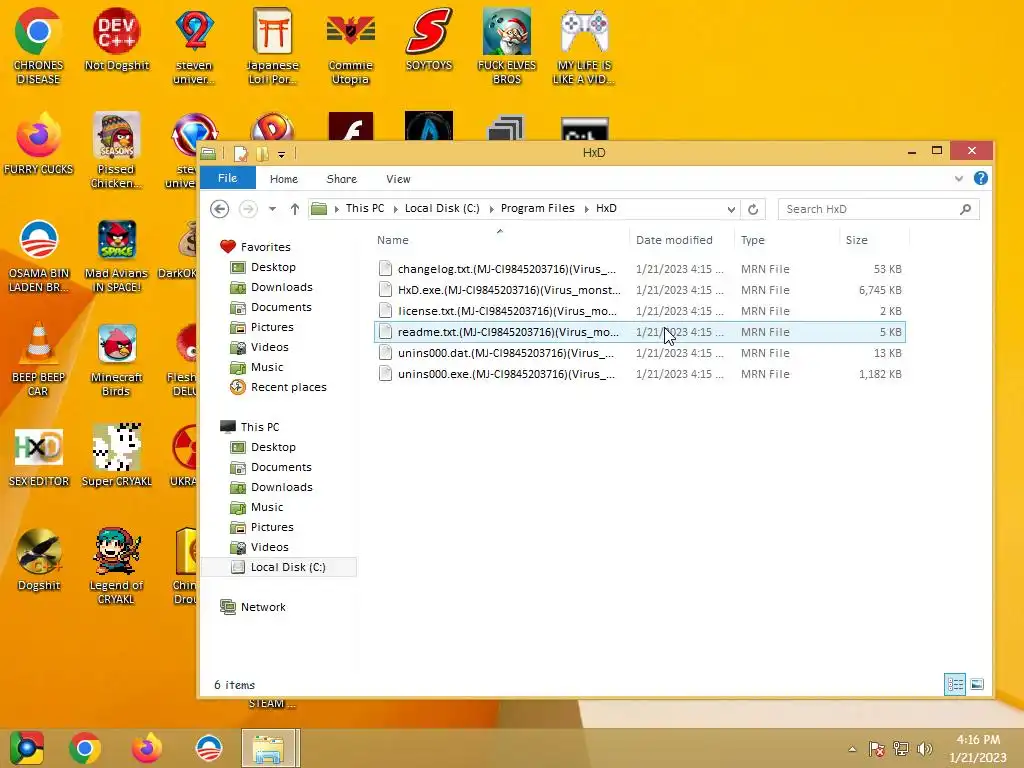Open the FURRY CUCKS Firefox desktop icon
1024x768 pixels.
point(38,143)
